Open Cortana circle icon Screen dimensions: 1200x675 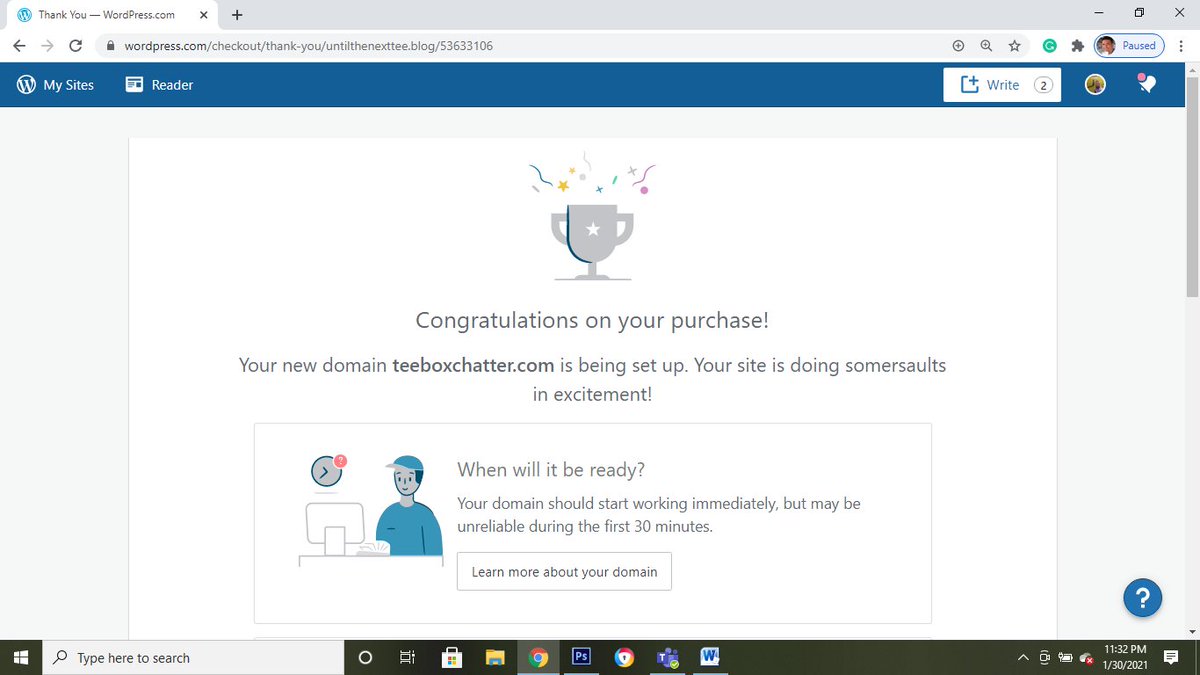coord(365,657)
